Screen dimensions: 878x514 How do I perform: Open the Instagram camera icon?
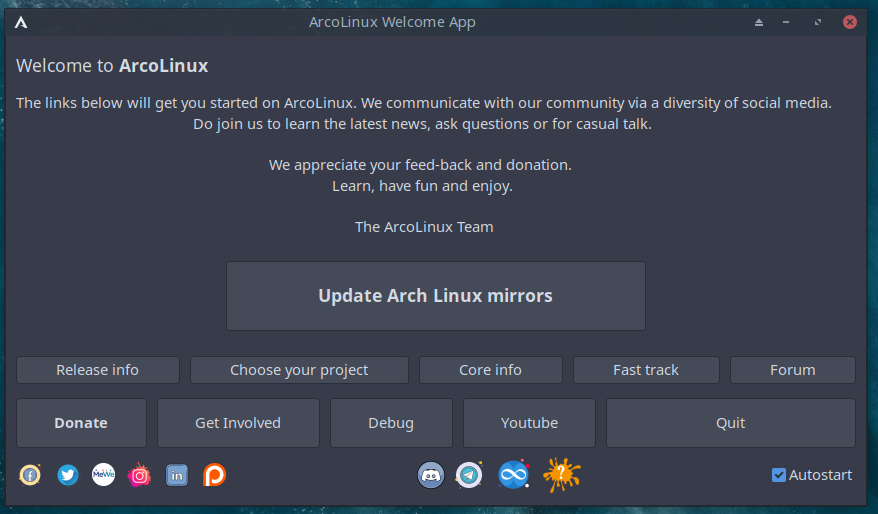[x=139, y=475]
